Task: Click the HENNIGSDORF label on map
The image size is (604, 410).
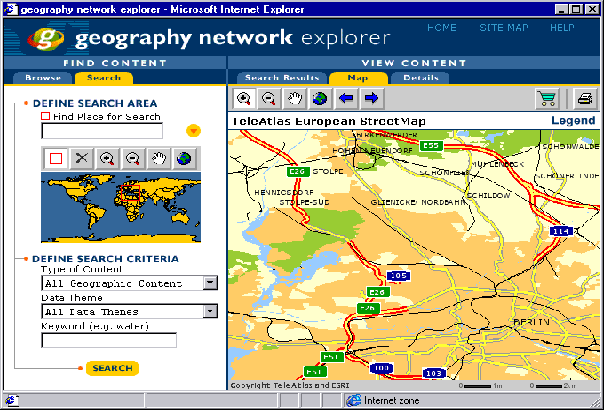Action: click(x=284, y=192)
